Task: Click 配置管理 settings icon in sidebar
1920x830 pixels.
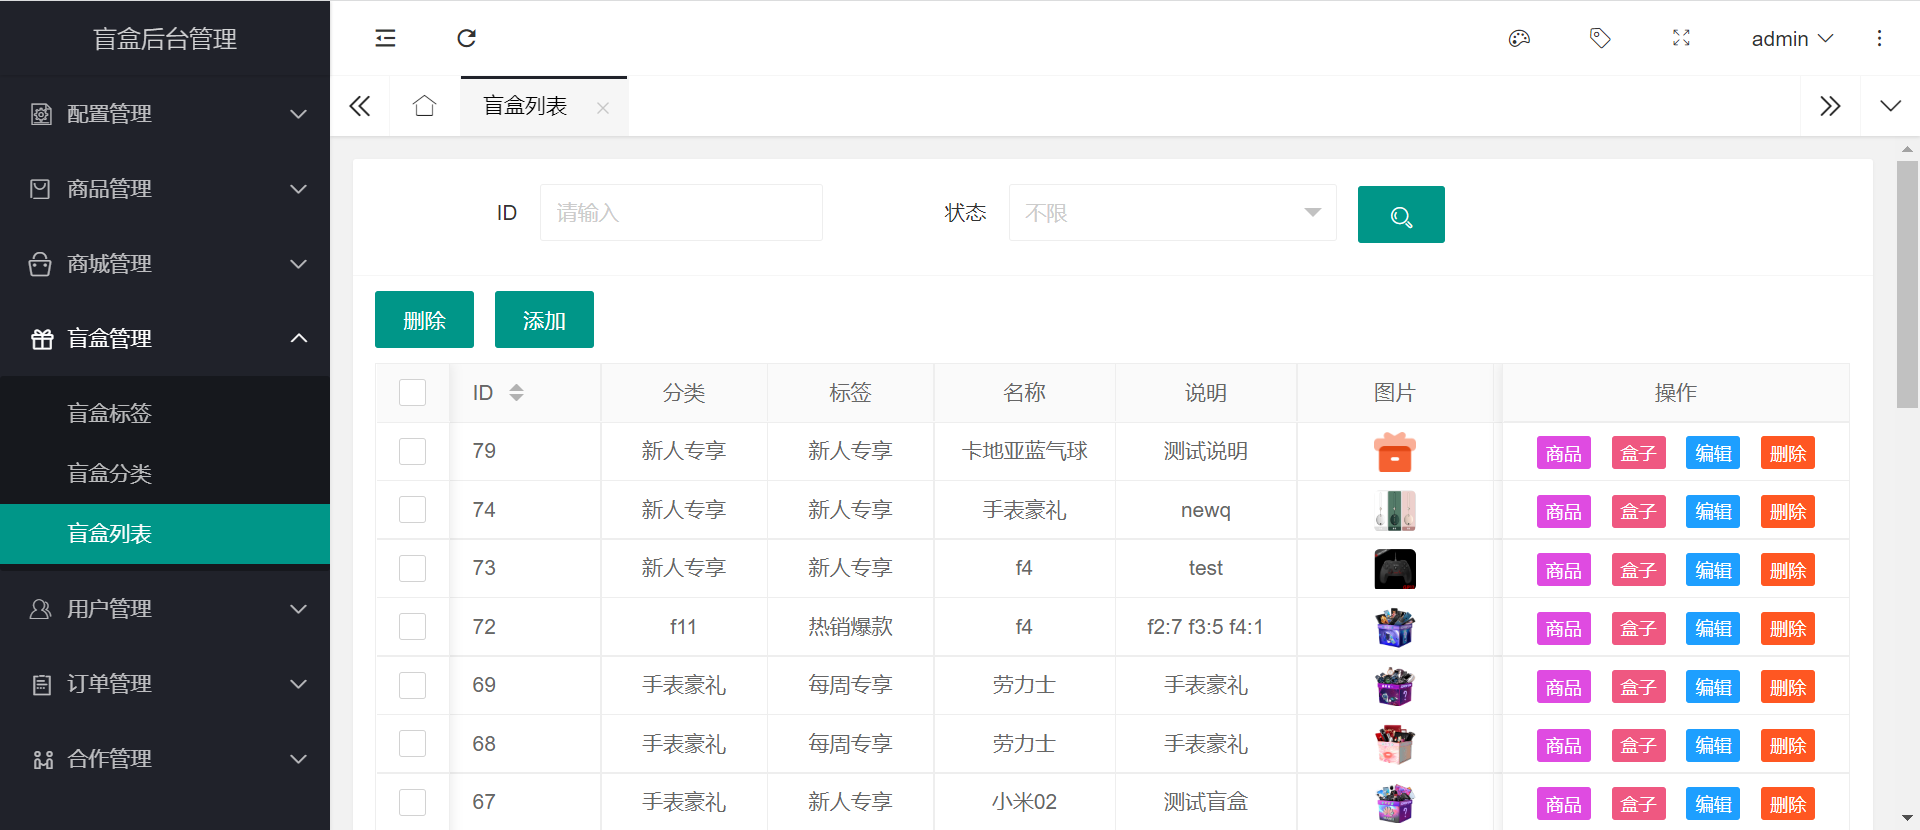Action: [41, 114]
